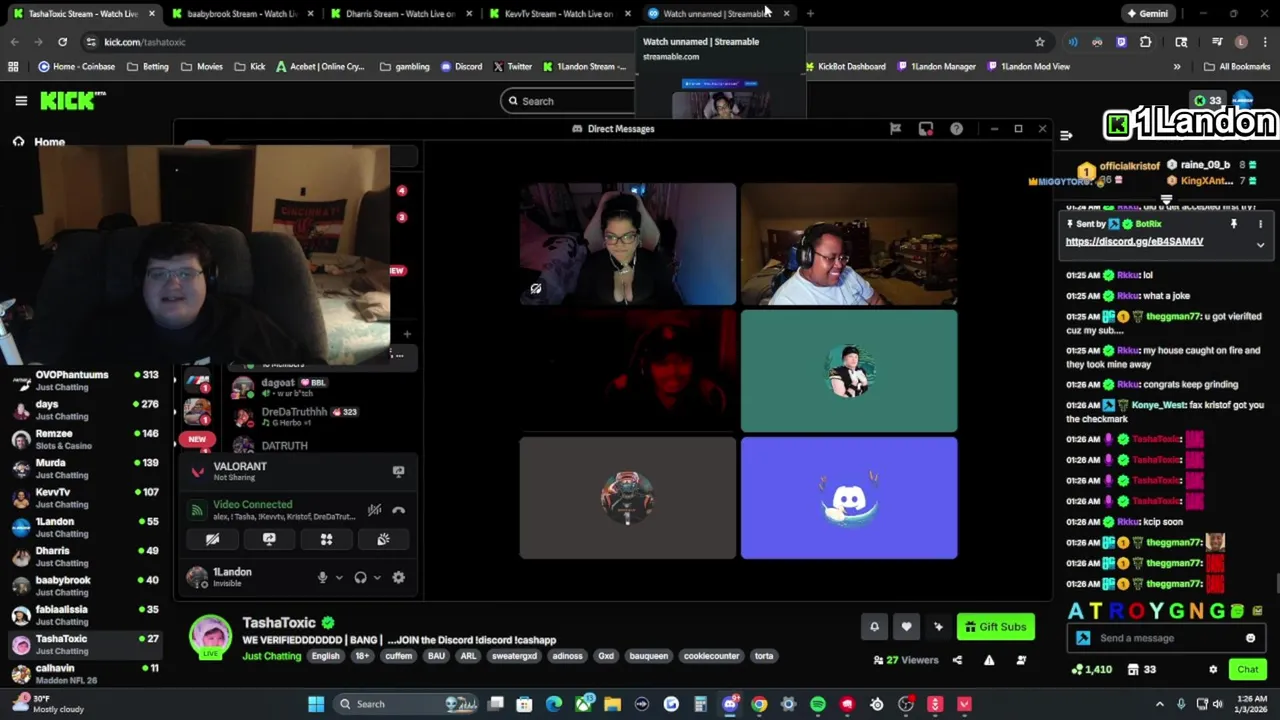Screen dimensions: 1280x720
Task: Report the stream via warning triangle
Action: point(989,660)
